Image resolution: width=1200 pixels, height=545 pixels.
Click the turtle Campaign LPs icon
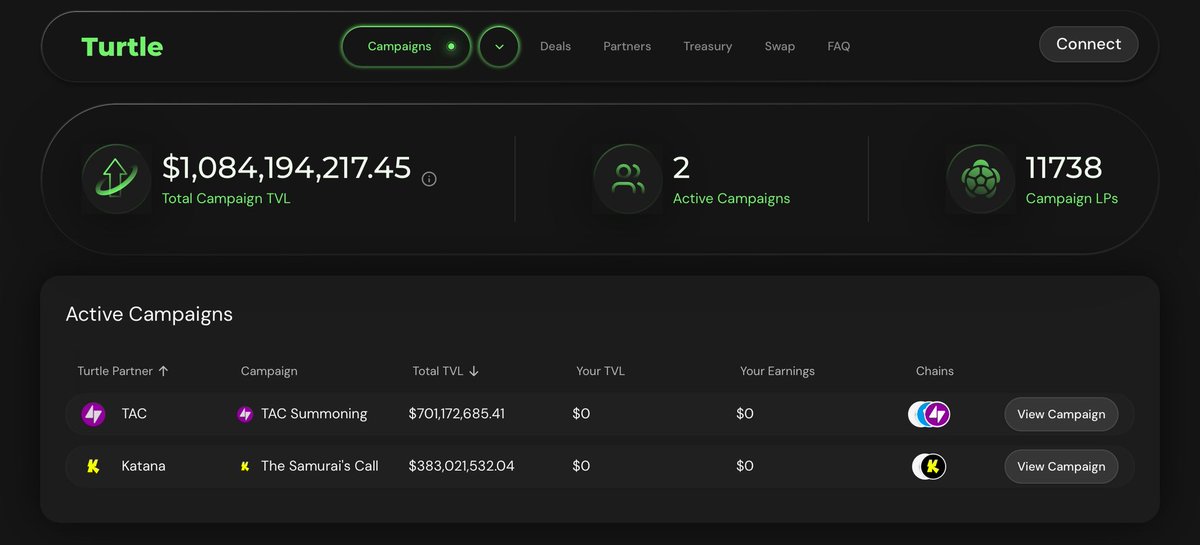click(980, 179)
